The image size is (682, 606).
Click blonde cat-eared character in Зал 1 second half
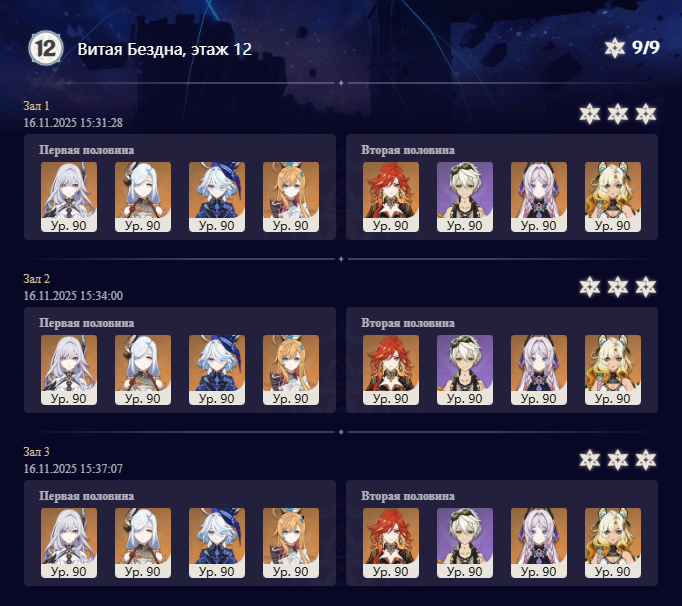(x=612, y=197)
